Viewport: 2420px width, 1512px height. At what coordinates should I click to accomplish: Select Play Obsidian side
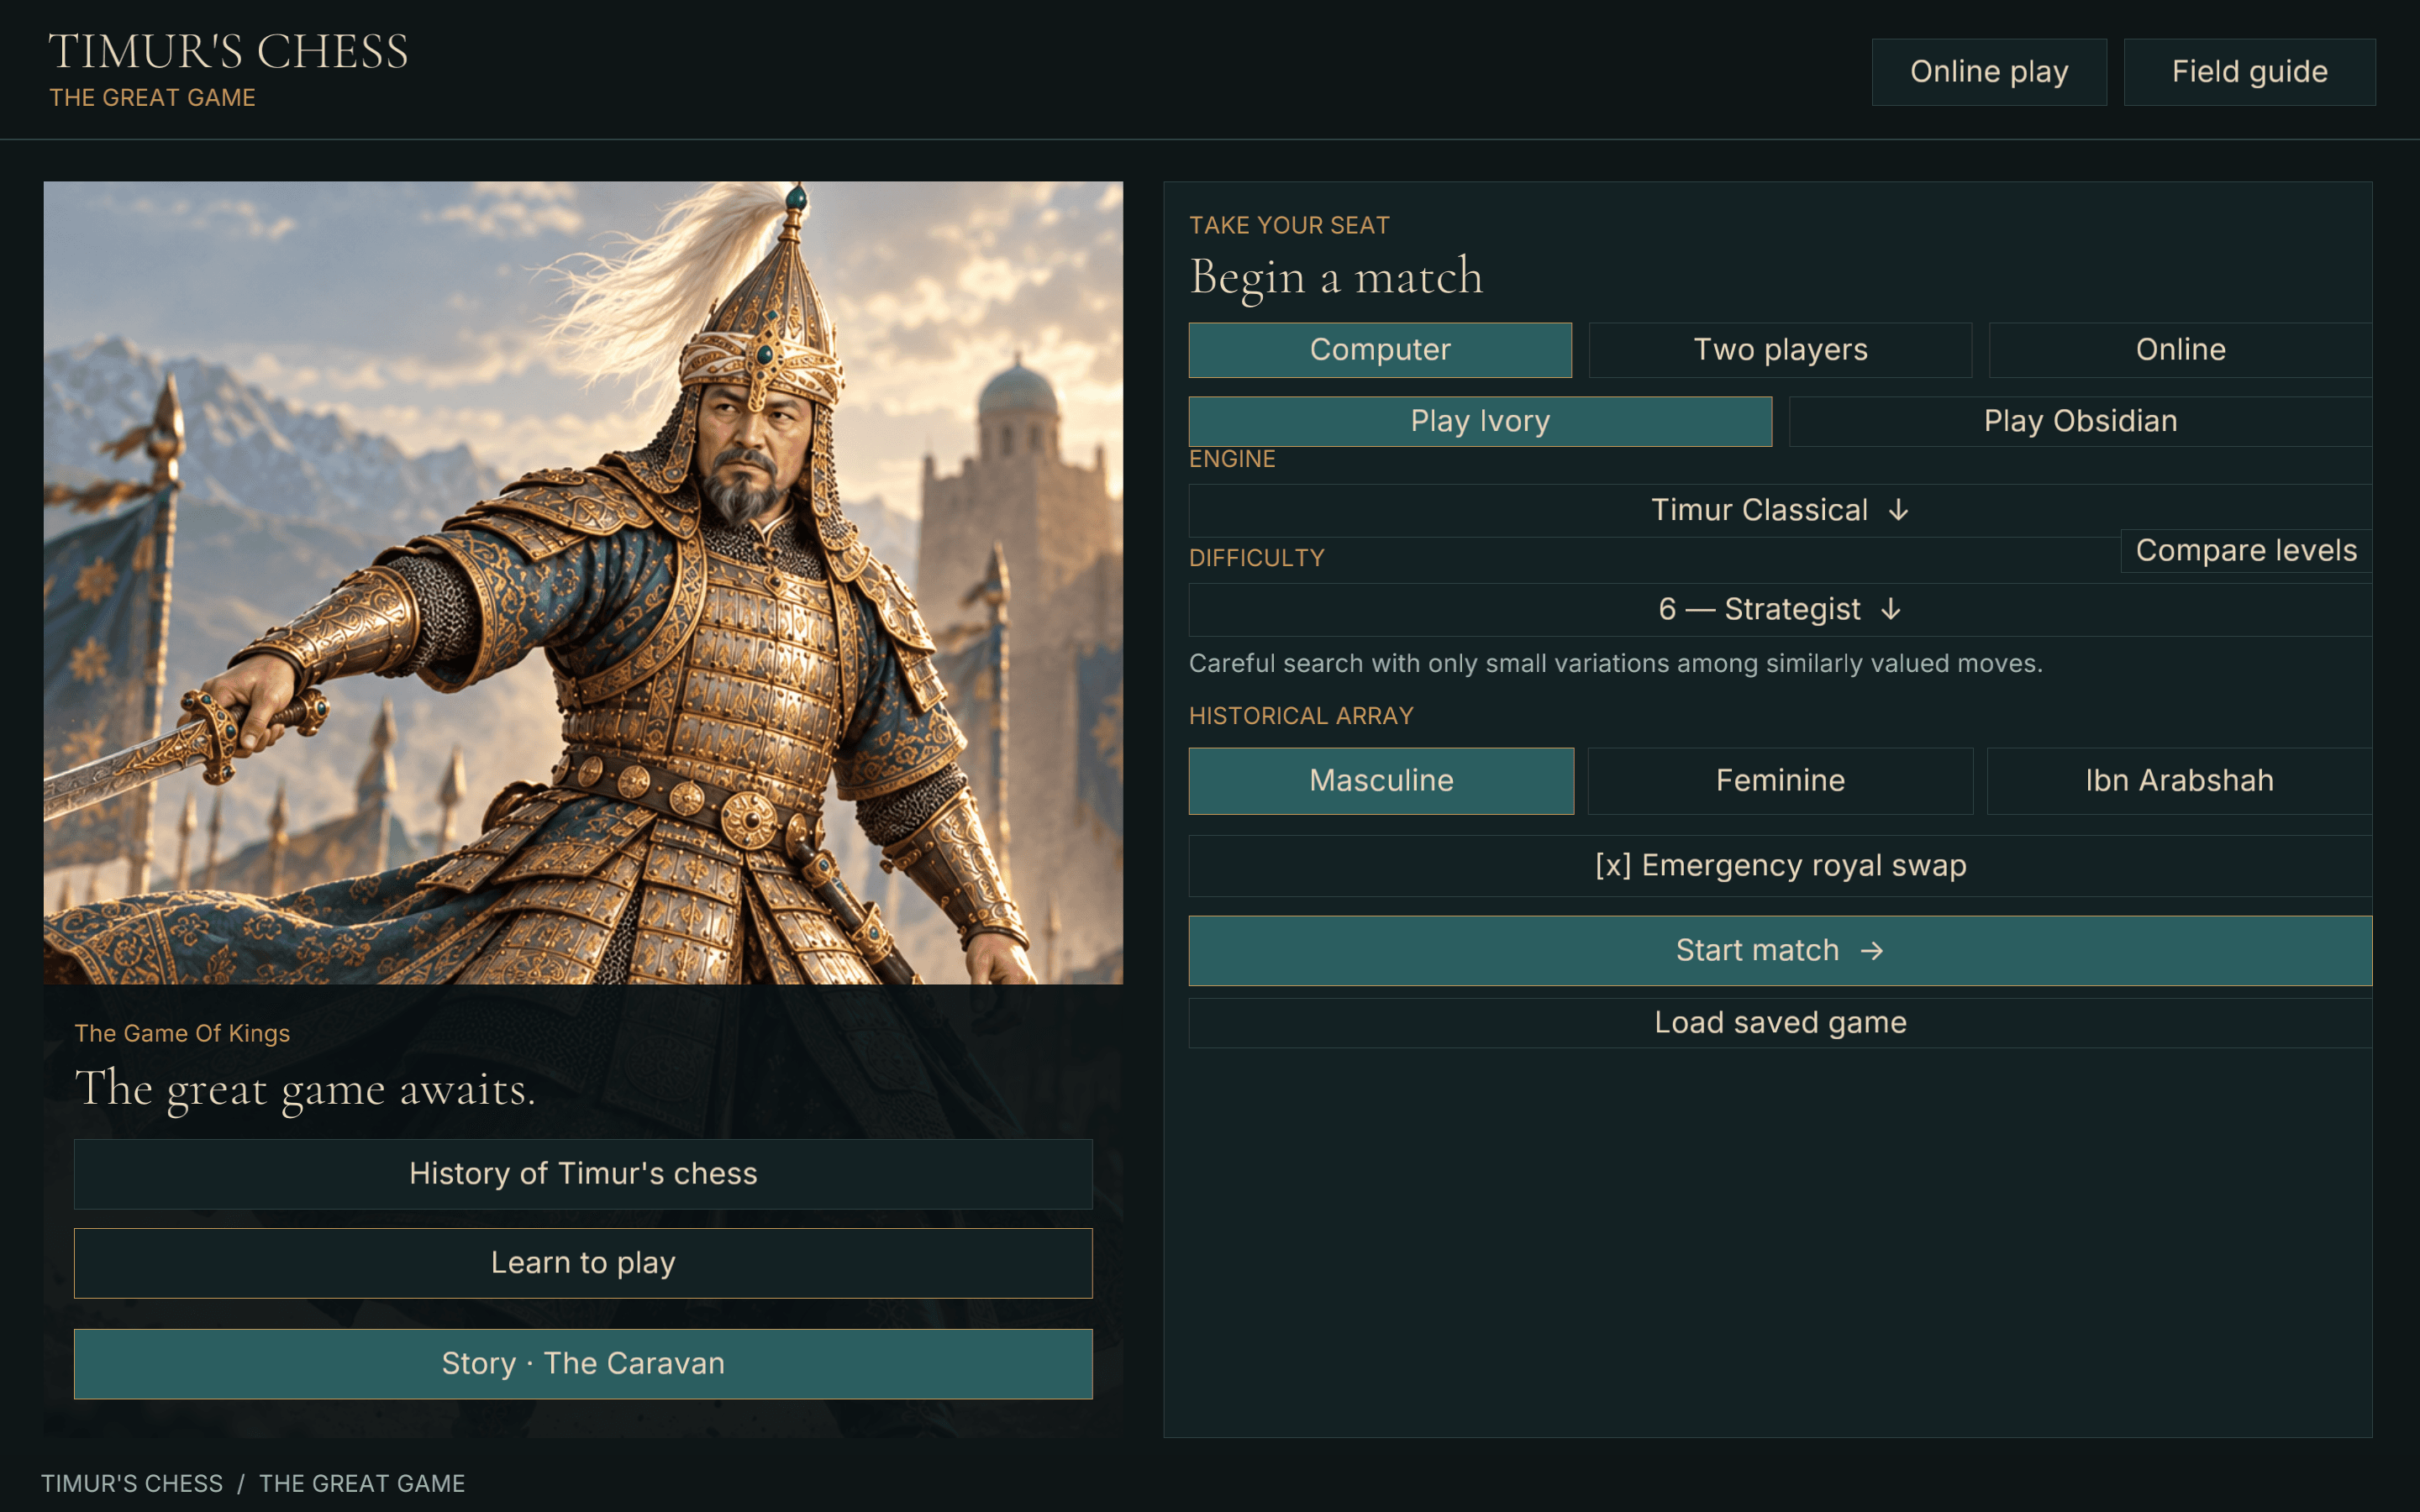click(2080, 421)
